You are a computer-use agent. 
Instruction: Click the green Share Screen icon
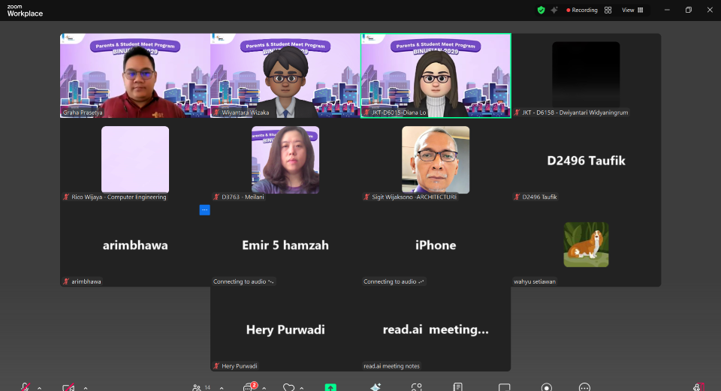click(x=331, y=387)
